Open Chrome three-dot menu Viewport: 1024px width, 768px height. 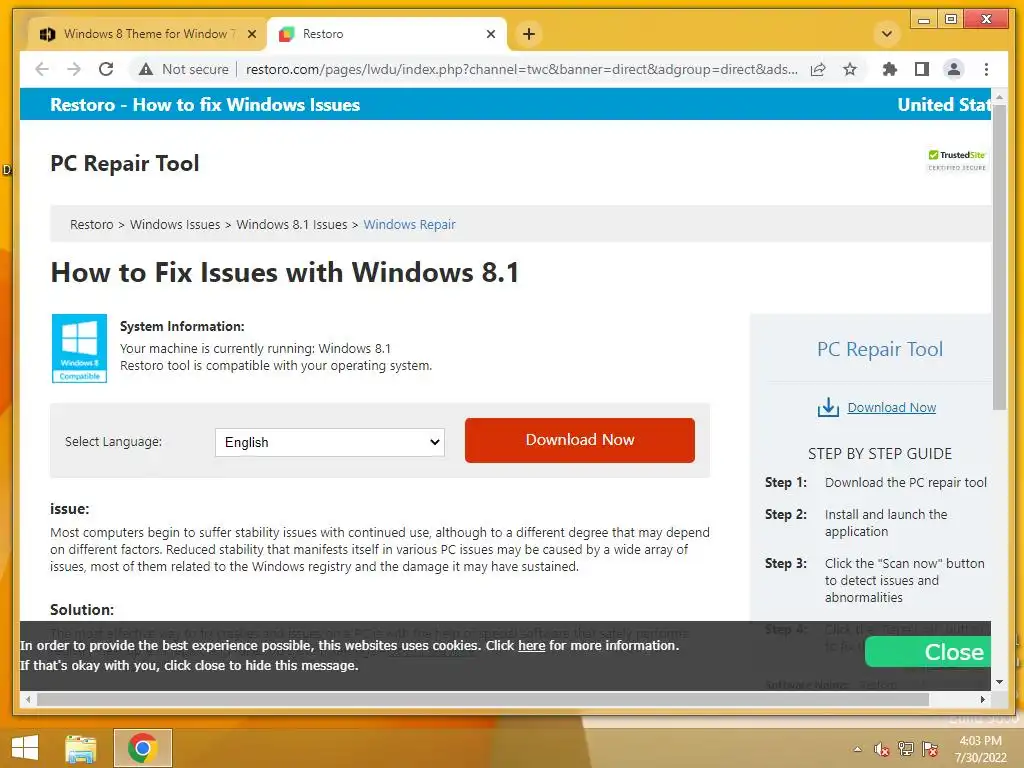(986, 69)
